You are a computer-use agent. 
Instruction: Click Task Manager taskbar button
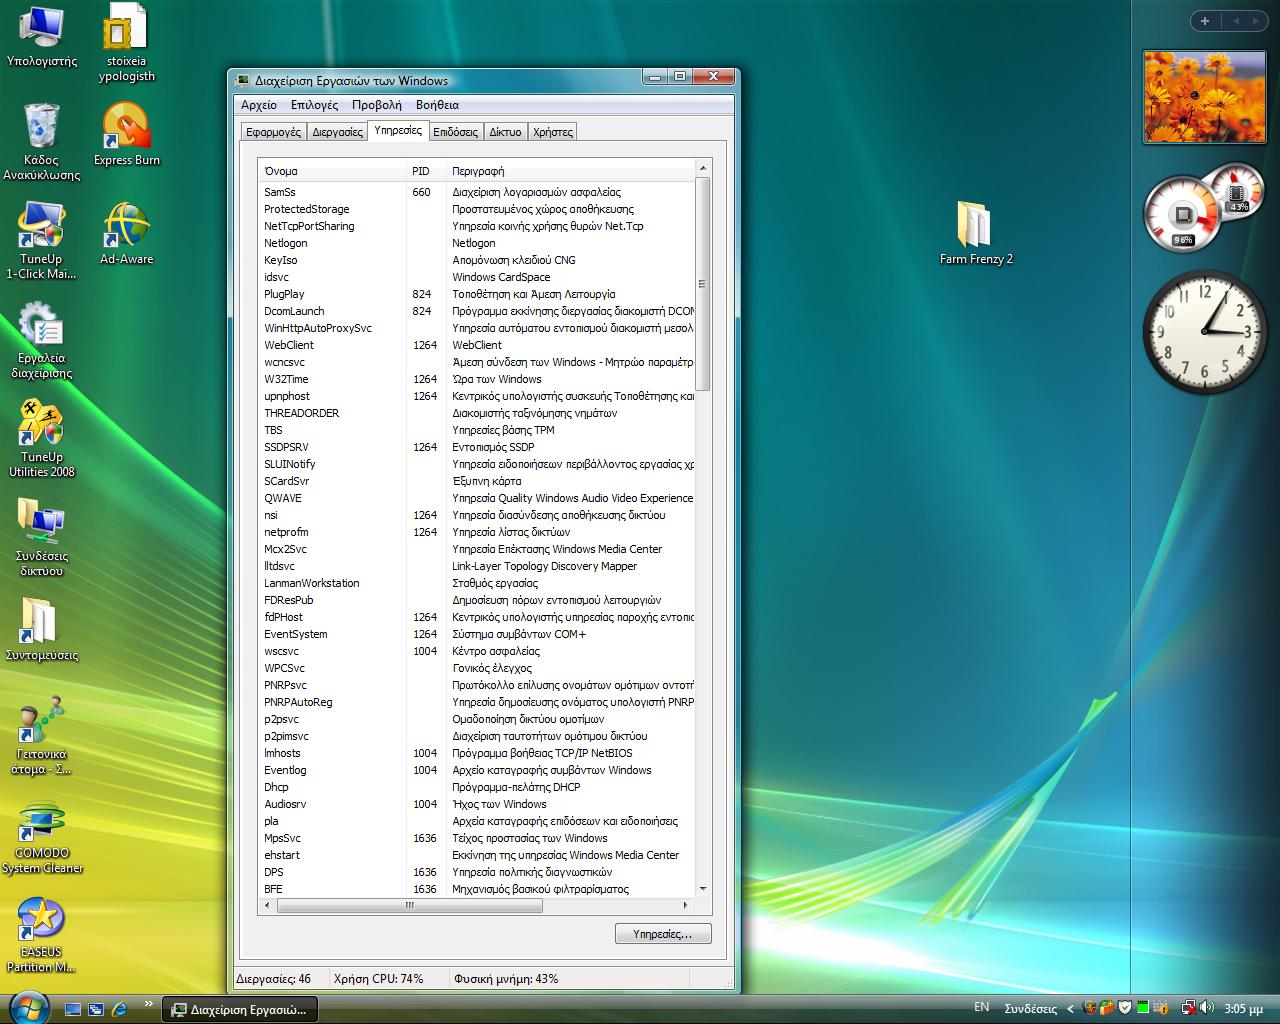tap(240, 1010)
